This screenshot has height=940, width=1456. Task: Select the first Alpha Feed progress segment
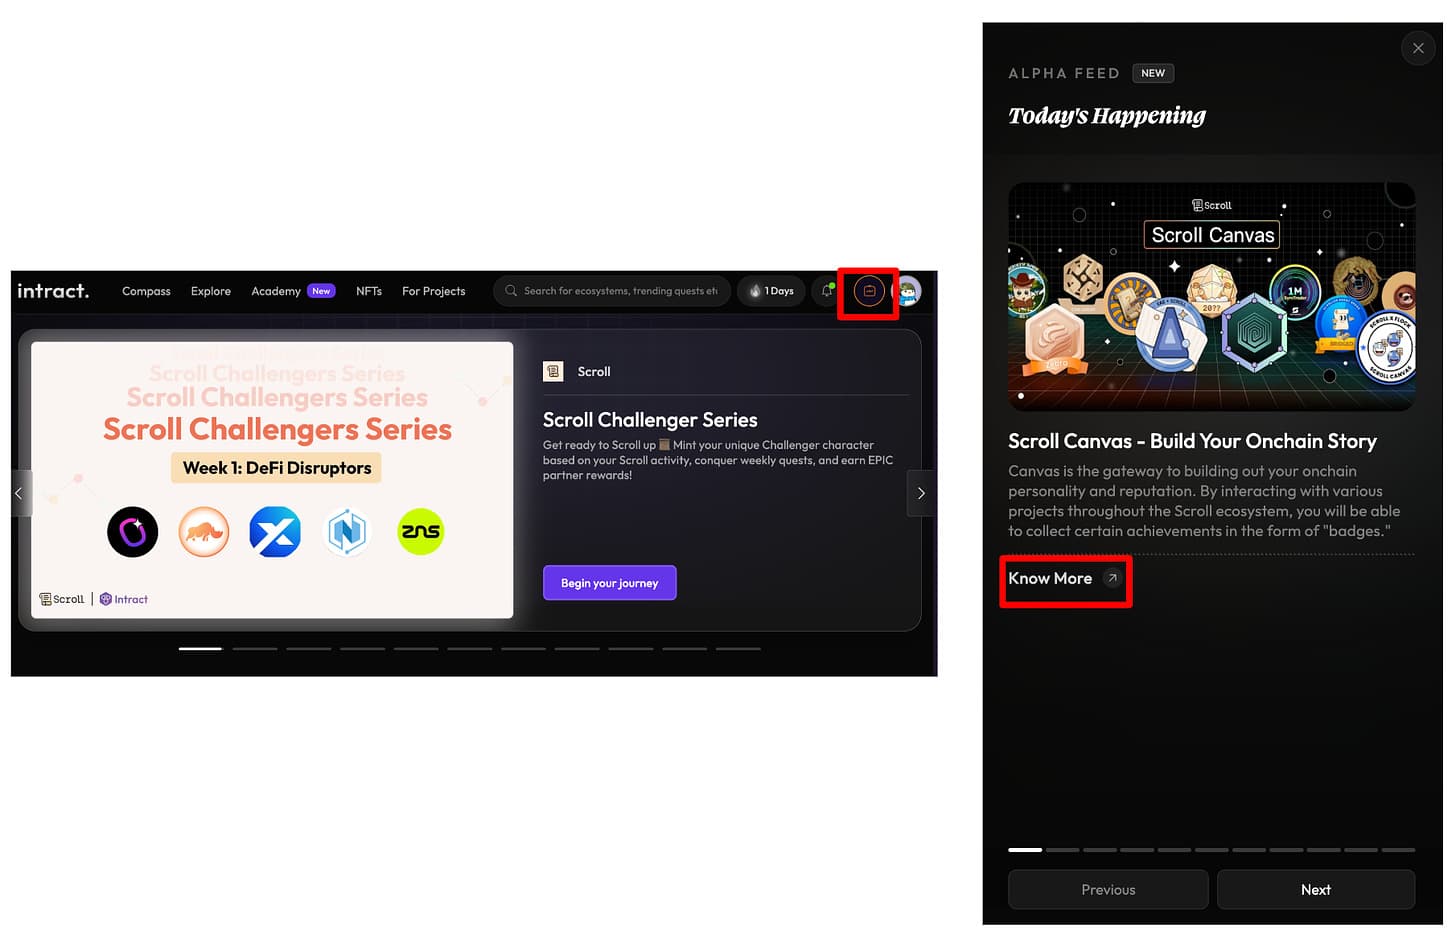point(1025,850)
